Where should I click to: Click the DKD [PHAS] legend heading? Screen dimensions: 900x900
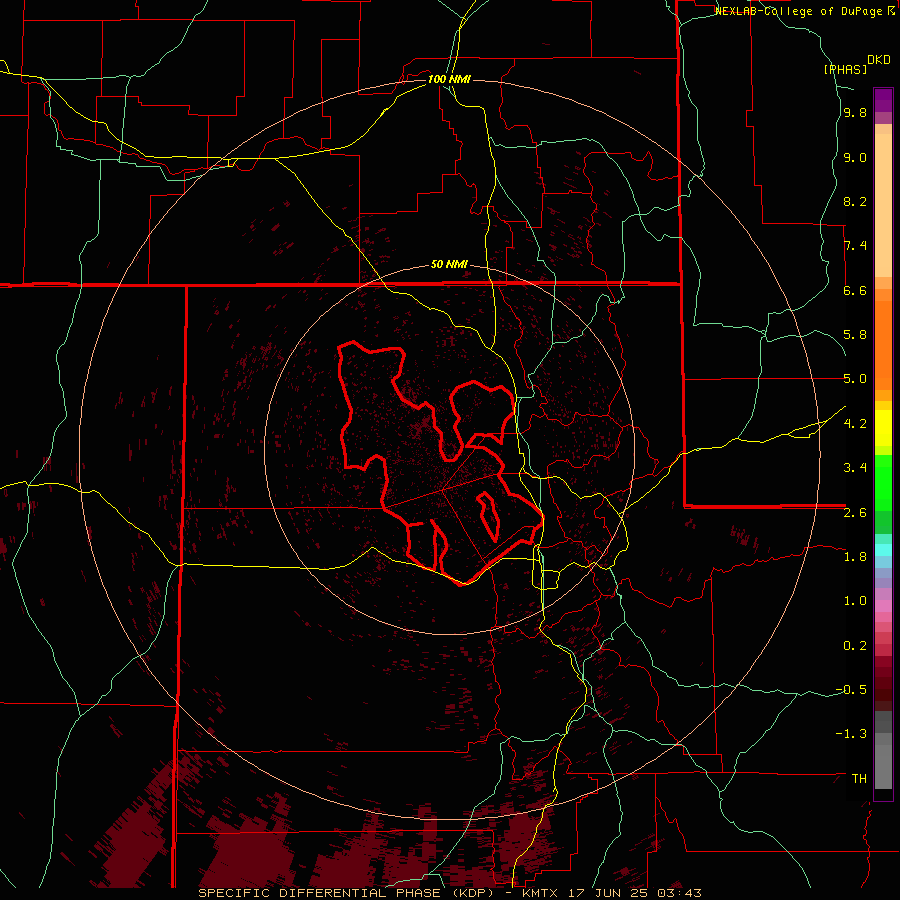point(858,64)
